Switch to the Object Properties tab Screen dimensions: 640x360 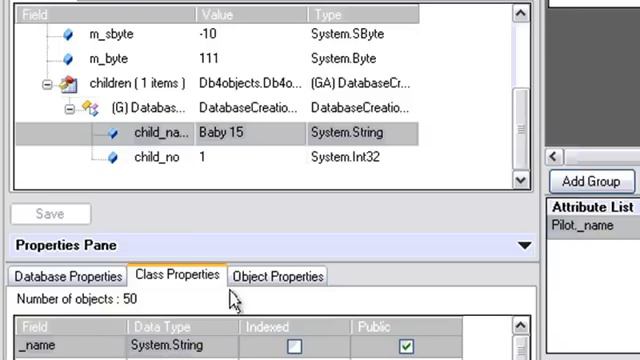[278, 276]
